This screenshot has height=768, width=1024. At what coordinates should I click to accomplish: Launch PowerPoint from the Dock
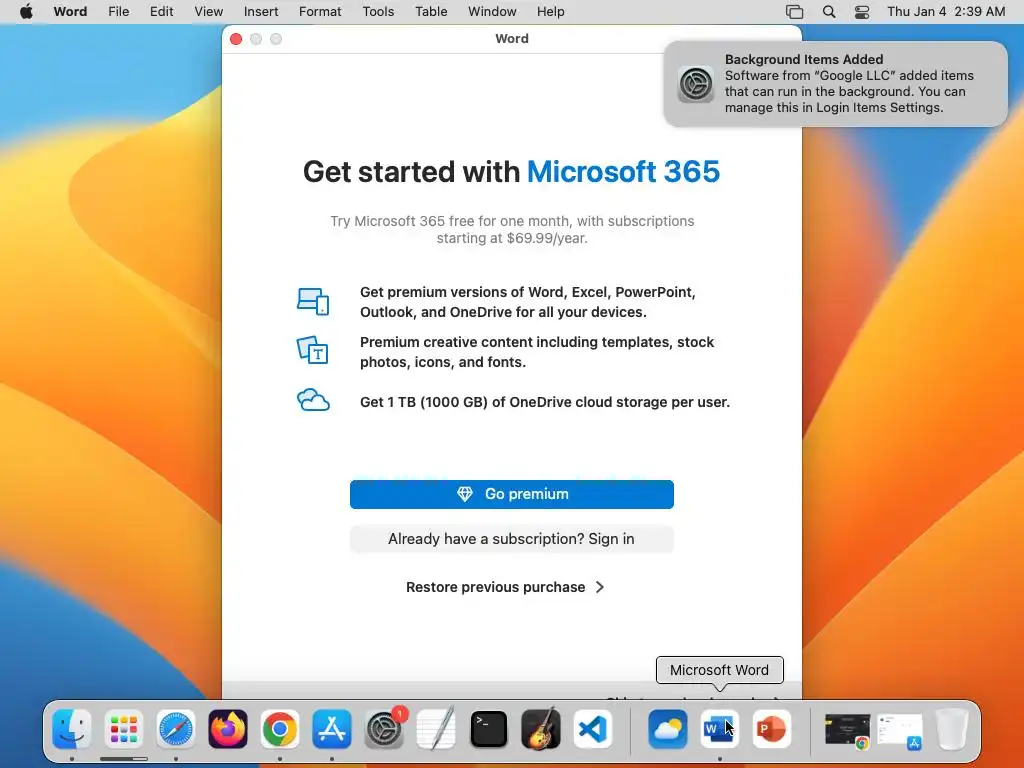772,729
